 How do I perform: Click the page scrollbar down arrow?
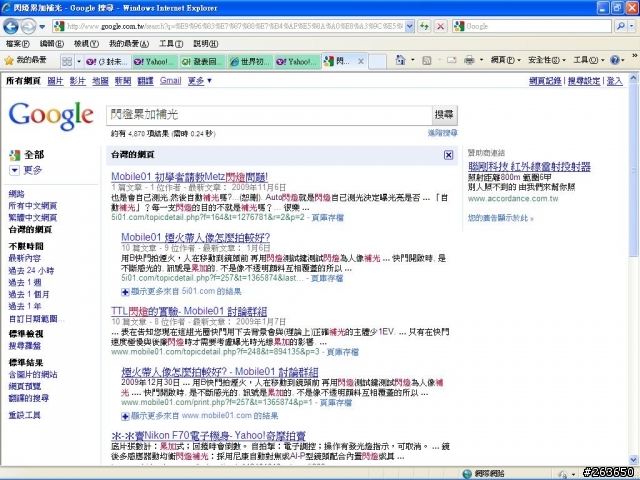click(x=633, y=460)
